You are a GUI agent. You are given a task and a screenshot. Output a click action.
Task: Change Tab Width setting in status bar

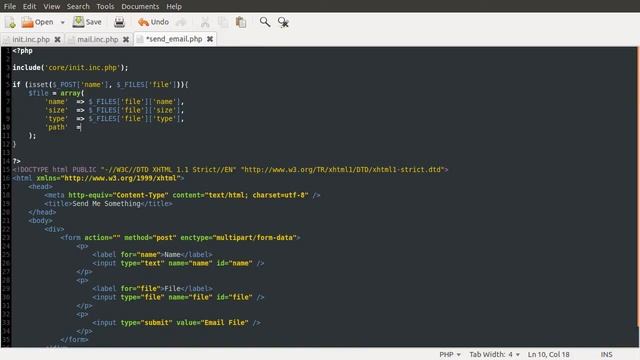click(x=494, y=354)
